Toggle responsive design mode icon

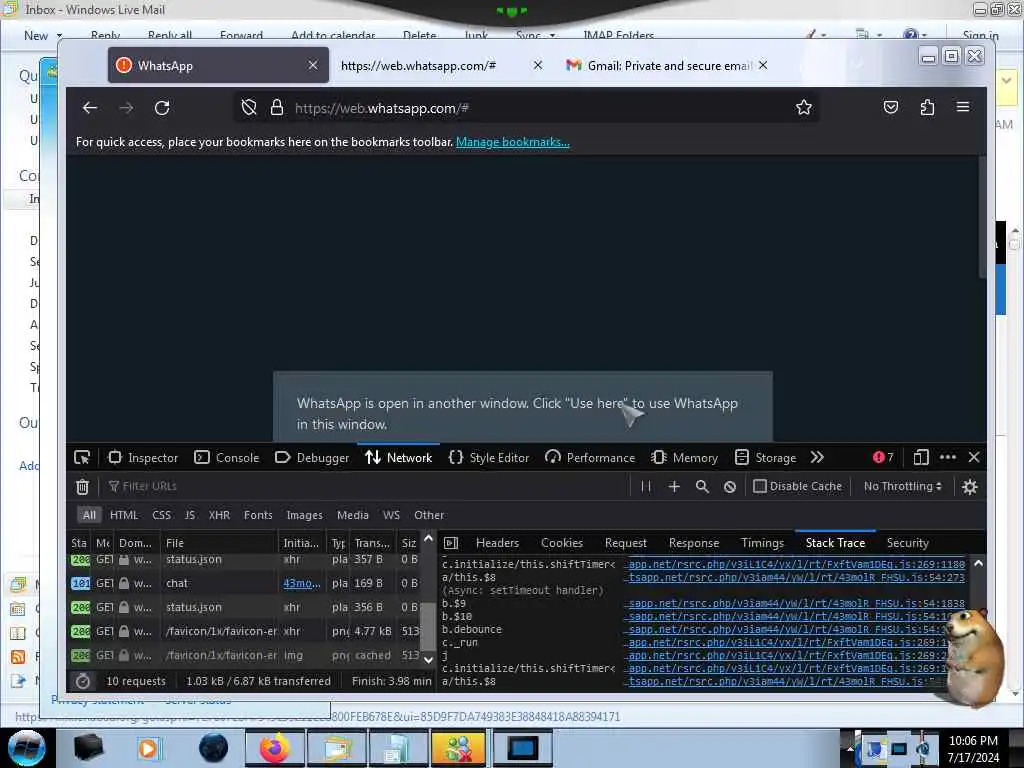point(921,458)
